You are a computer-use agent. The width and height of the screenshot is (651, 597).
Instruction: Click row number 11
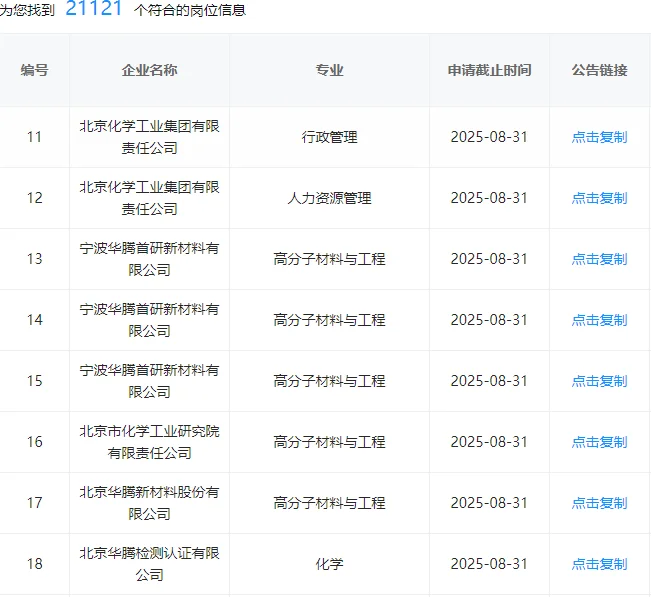pyautogui.click(x=34, y=137)
